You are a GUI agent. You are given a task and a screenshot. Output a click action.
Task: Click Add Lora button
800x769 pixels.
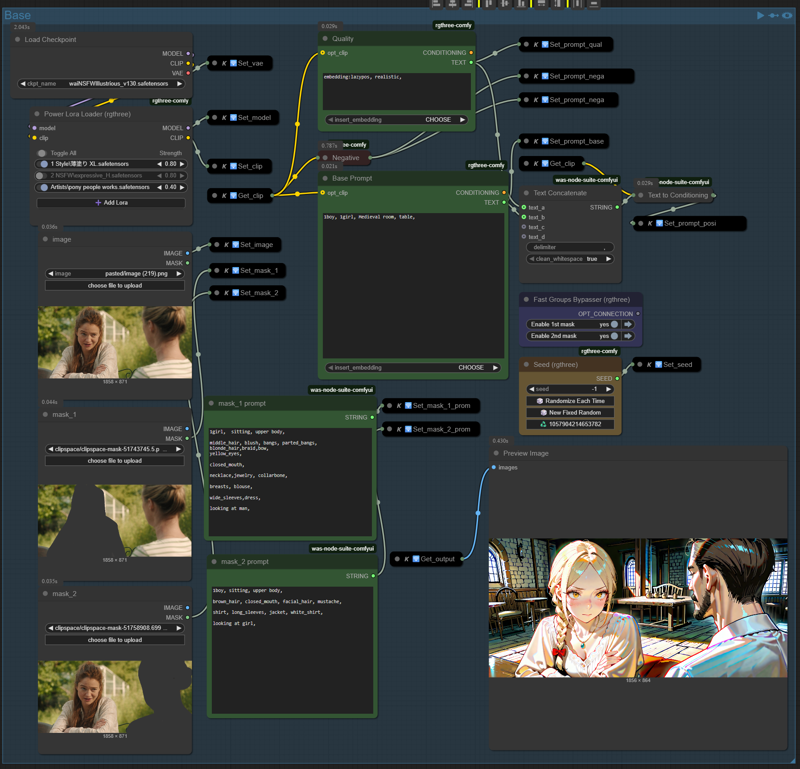[x=111, y=203]
